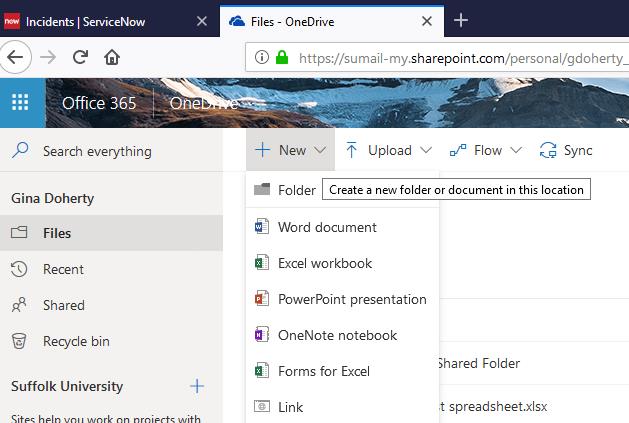Close the Files - OneDrive tab

tap(427, 21)
